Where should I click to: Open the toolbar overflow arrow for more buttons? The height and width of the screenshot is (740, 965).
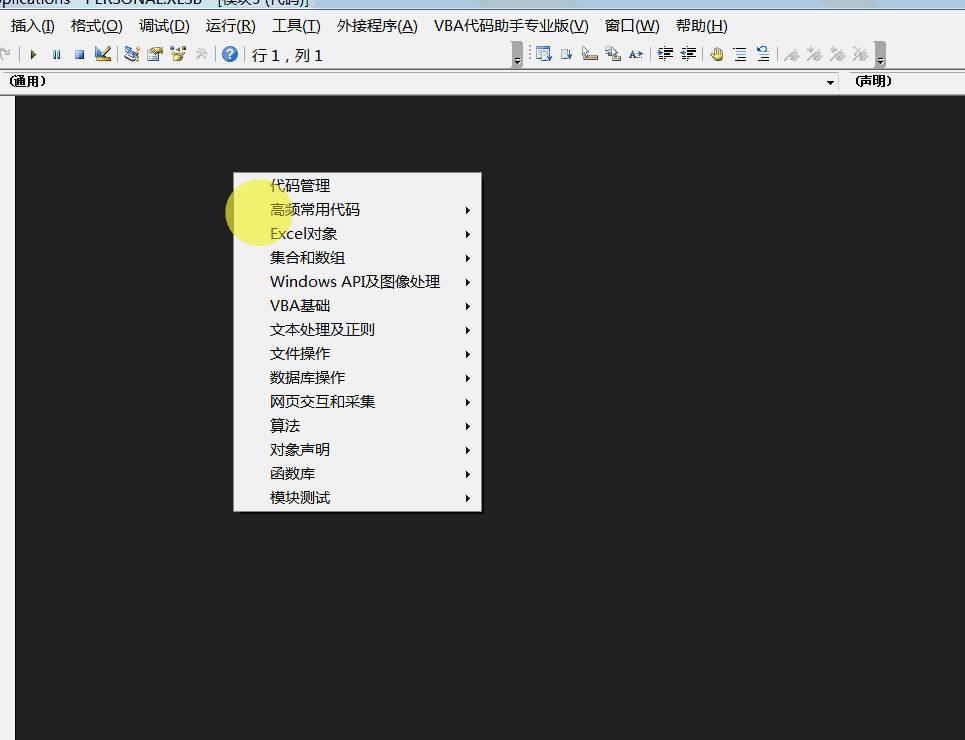879,58
